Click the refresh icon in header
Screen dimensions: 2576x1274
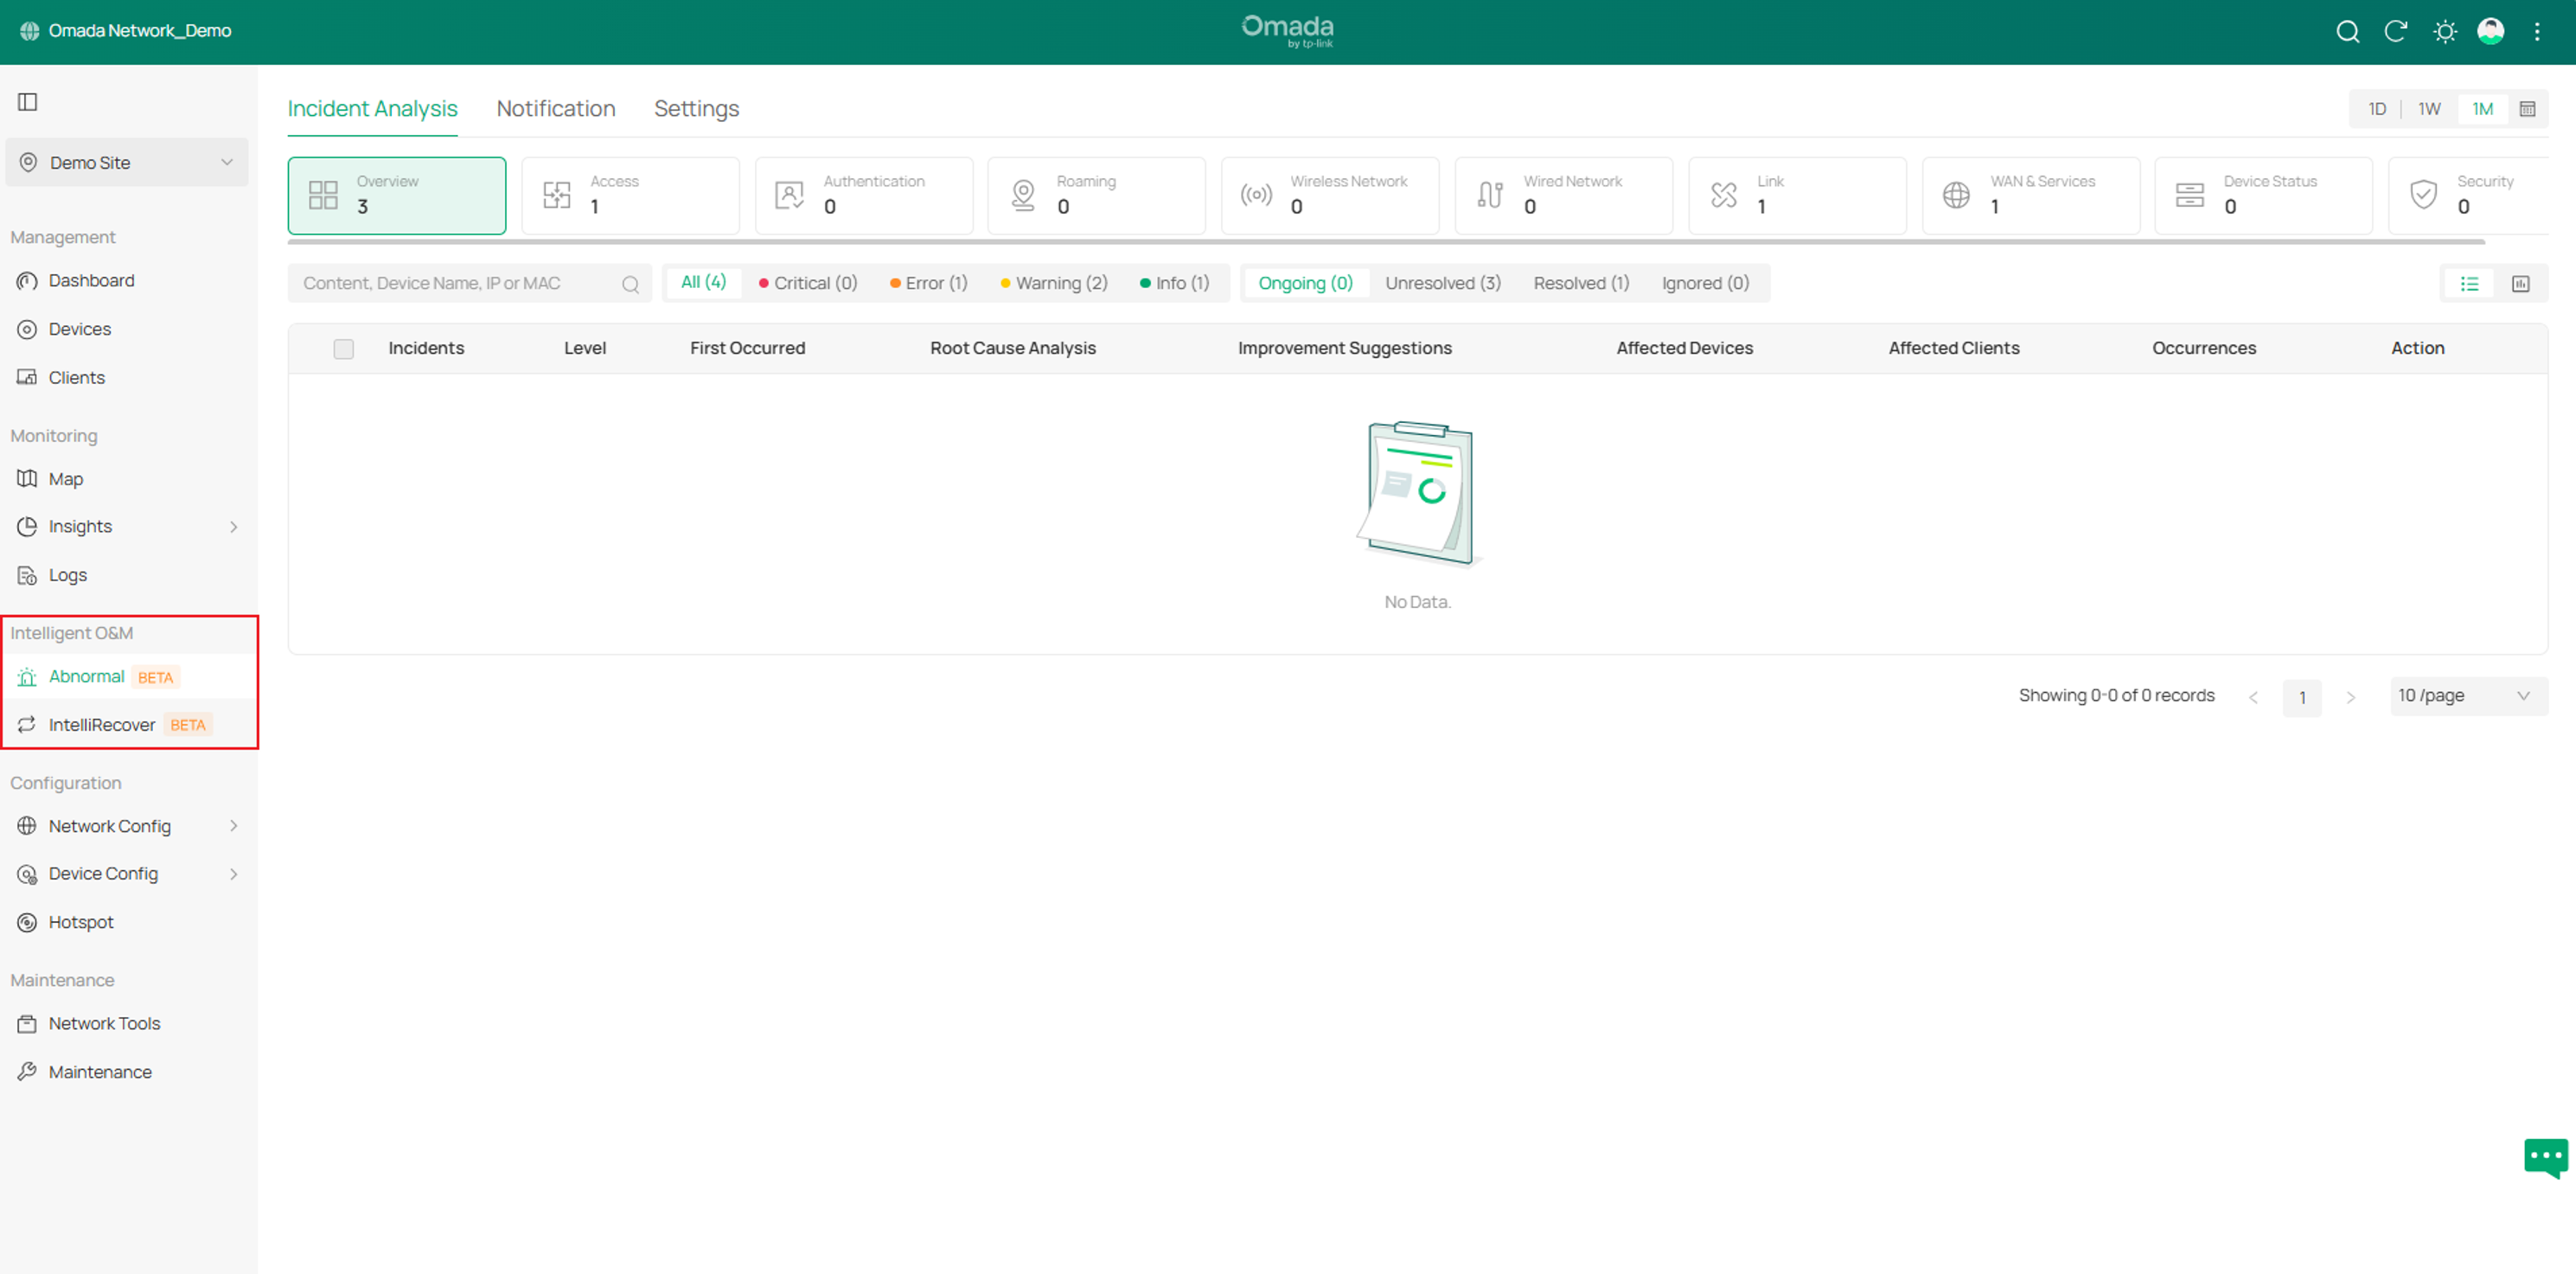[2395, 32]
